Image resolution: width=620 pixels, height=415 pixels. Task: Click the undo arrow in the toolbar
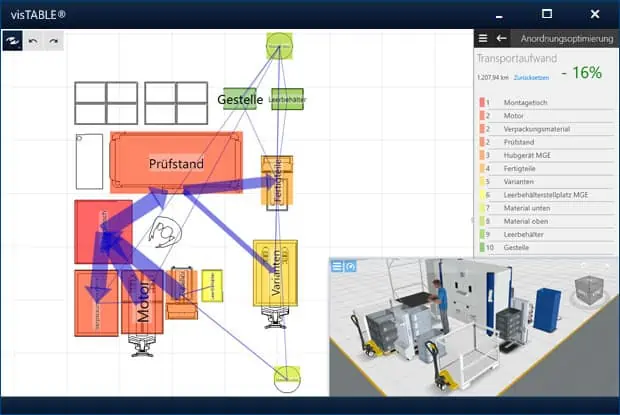[33, 41]
